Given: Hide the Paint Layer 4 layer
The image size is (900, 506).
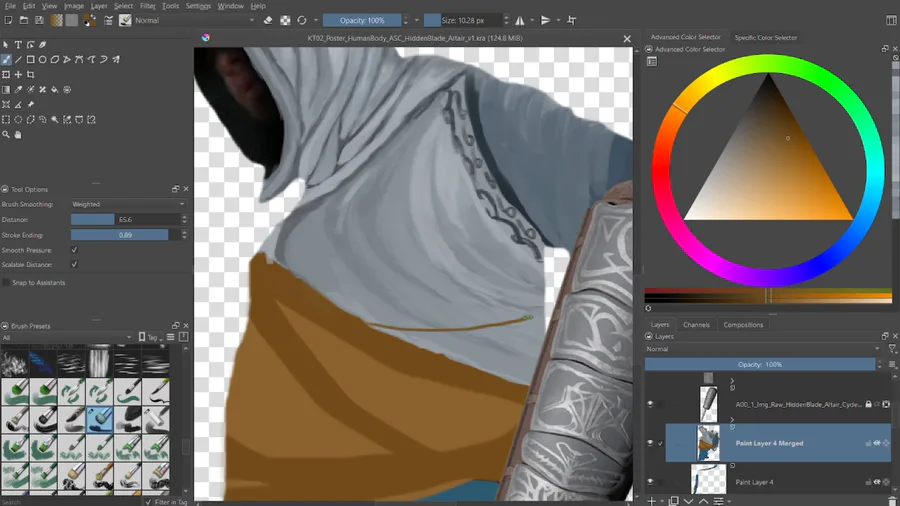Looking at the screenshot, I should click(650, 482).
